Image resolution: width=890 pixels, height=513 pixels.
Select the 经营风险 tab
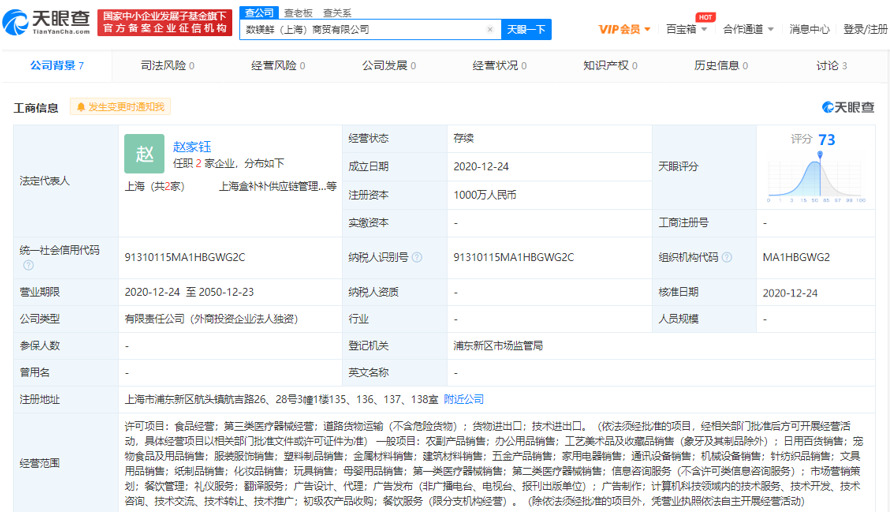(278, 65)
